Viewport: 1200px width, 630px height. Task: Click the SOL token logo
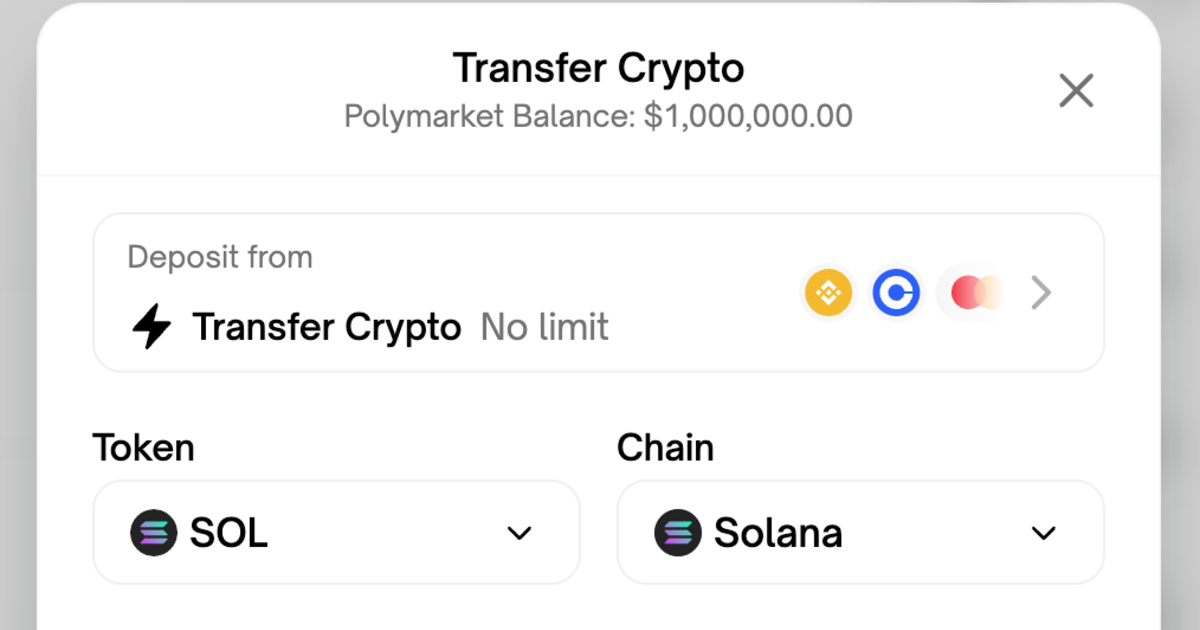[x=154, y=533]
